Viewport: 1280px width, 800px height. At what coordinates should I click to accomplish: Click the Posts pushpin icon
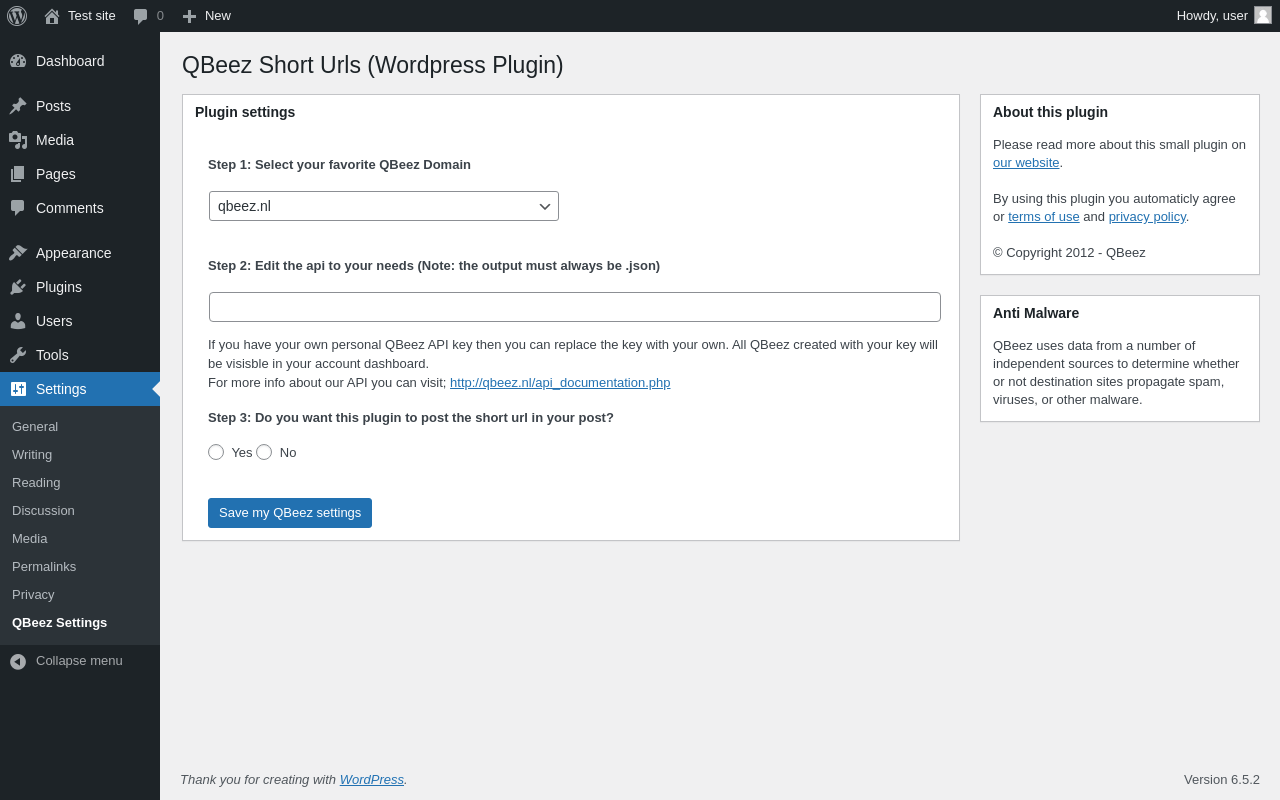[18, 106]
